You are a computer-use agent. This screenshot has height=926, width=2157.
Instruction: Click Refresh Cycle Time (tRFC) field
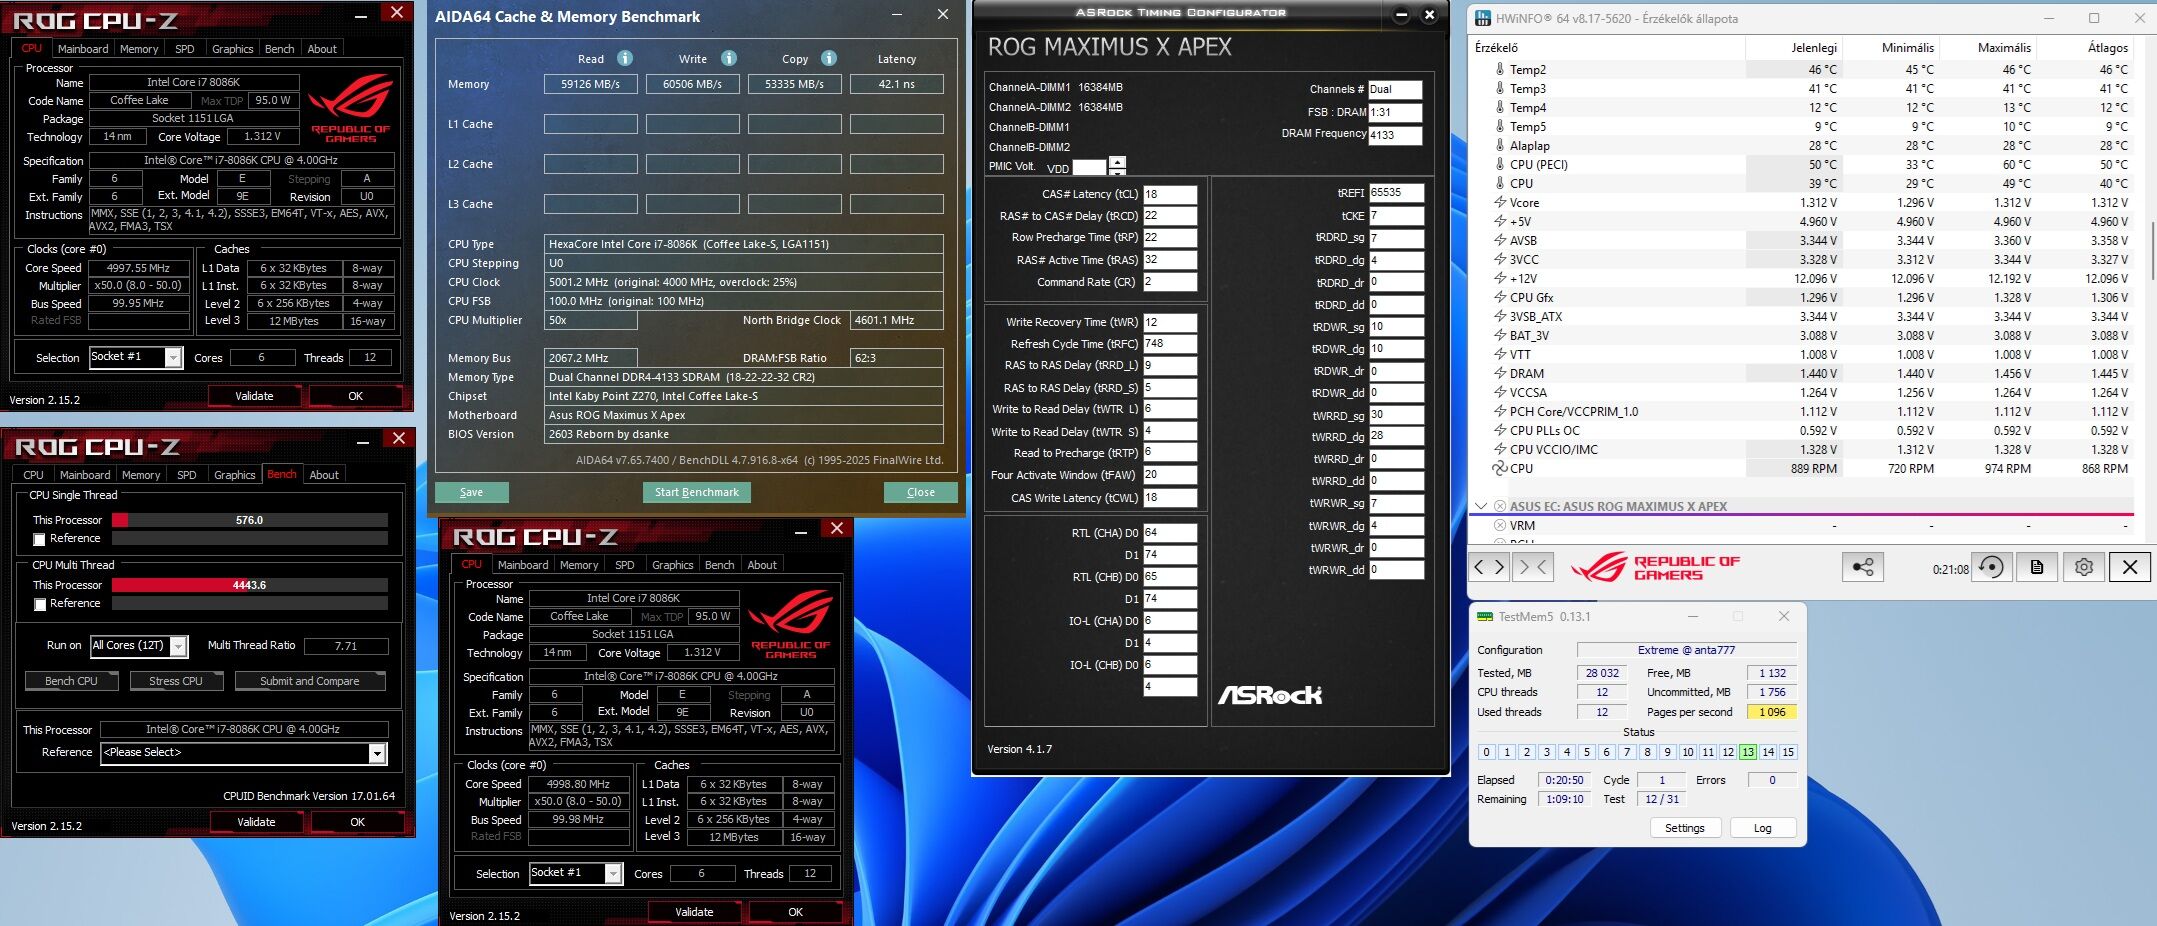click(1170, 343)
